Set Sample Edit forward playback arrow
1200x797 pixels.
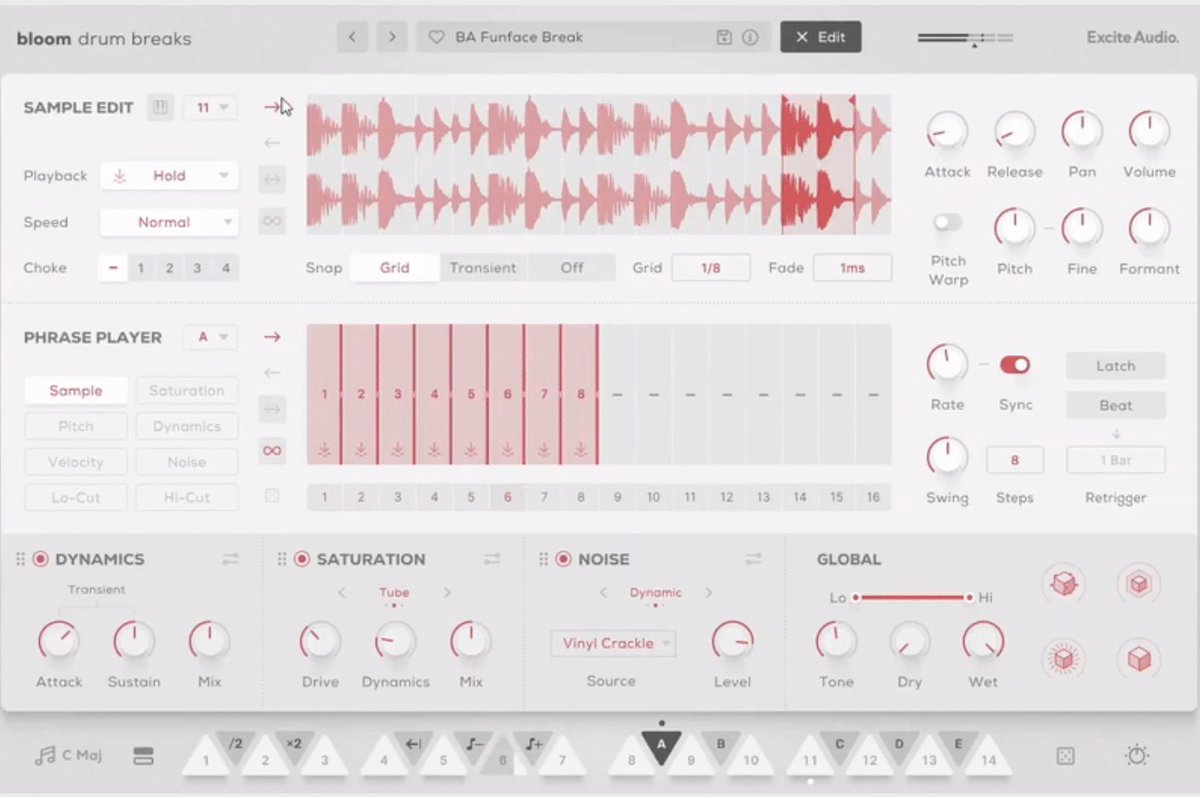click(272, 107)
